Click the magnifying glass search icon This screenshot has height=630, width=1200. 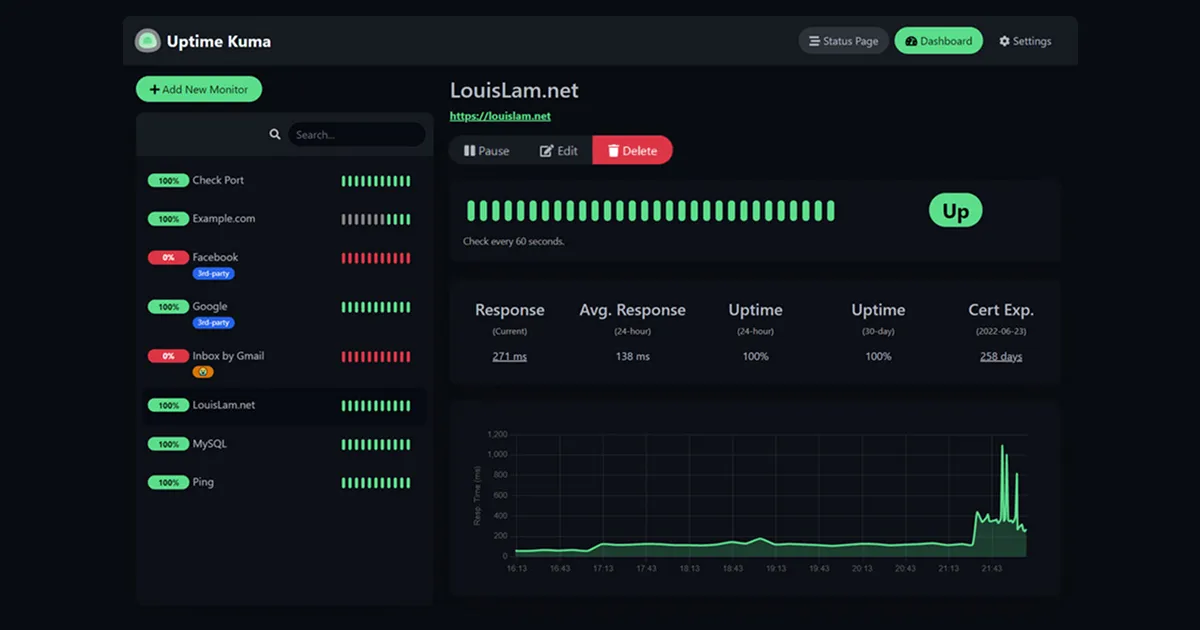[x=275, y=133]
